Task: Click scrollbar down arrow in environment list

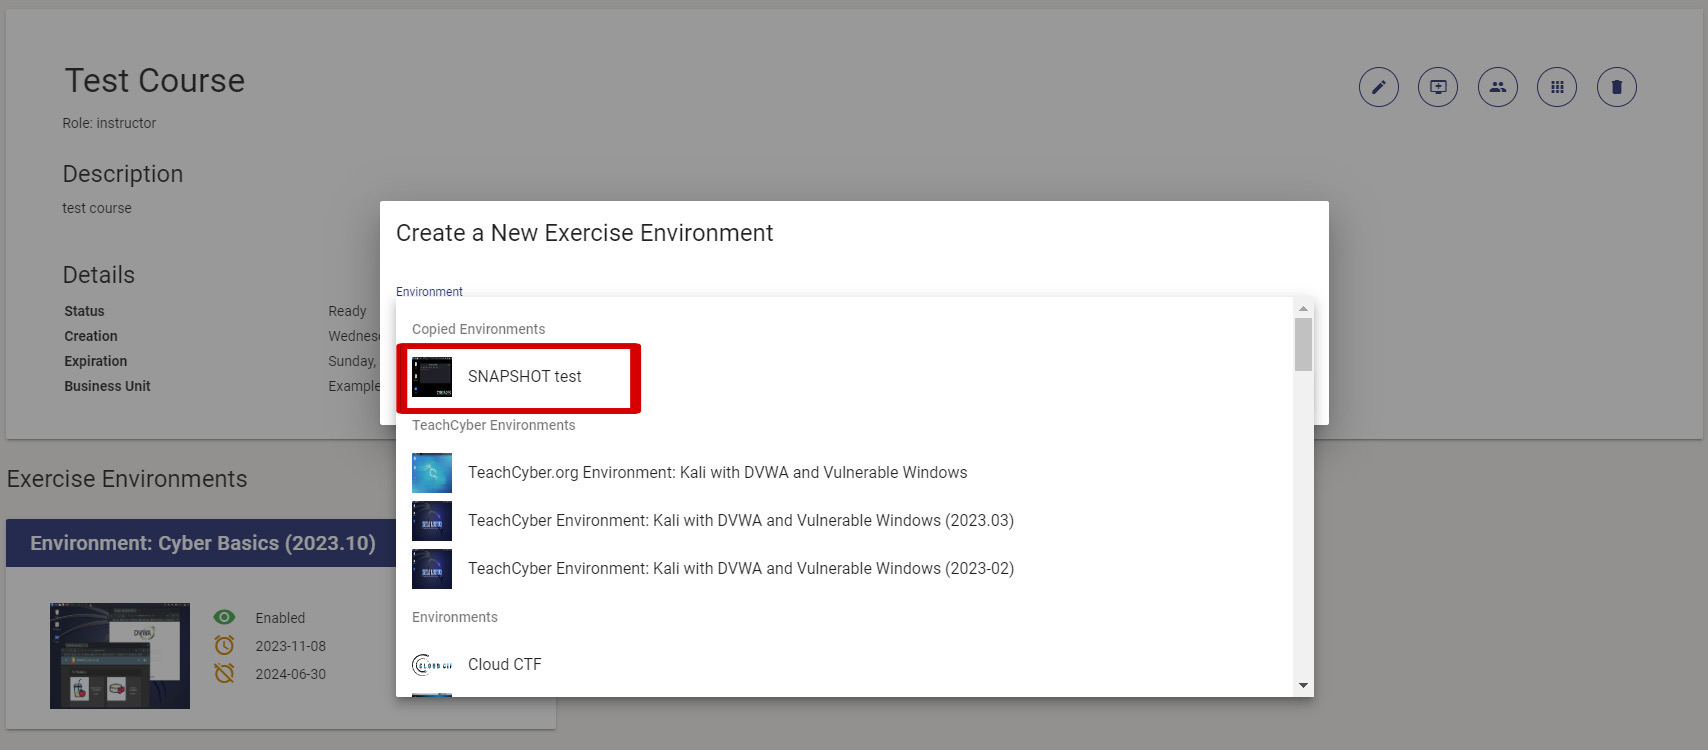Action: pyautogui.click(x=1303, y=686)
